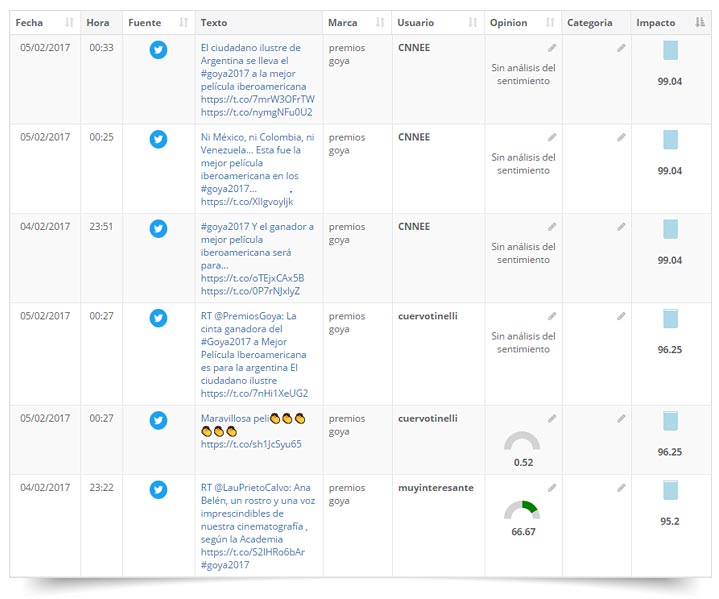The height and width of the screenshot is (599, 719).
Task: Click sentiment gauge showing 0.52
Action: tap(522, 440)
